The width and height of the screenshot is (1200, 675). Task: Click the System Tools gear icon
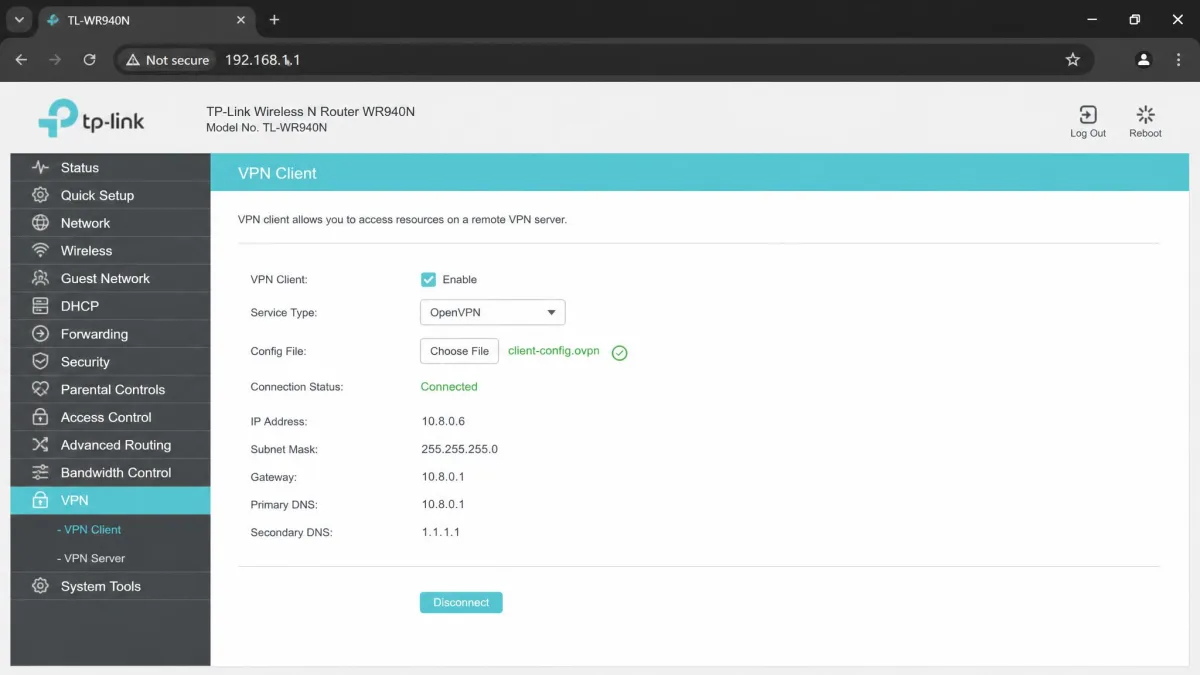coord(40,586)
